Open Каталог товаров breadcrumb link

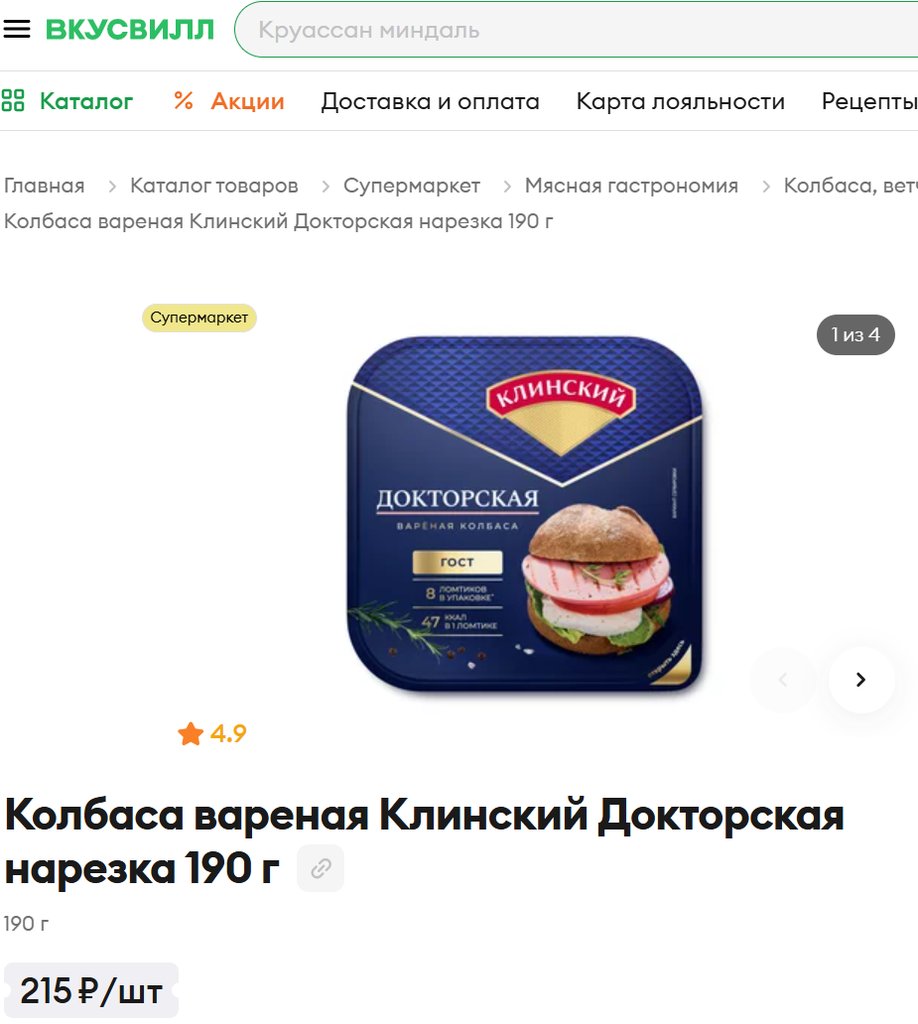214,185
